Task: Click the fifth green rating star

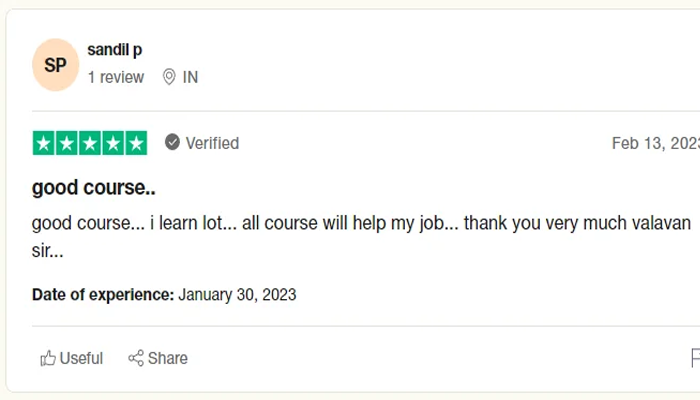Action: (135, 143)
